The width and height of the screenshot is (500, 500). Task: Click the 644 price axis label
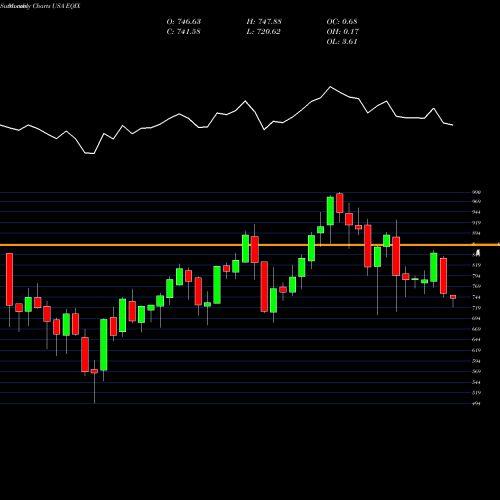click(x=477, y=340)
